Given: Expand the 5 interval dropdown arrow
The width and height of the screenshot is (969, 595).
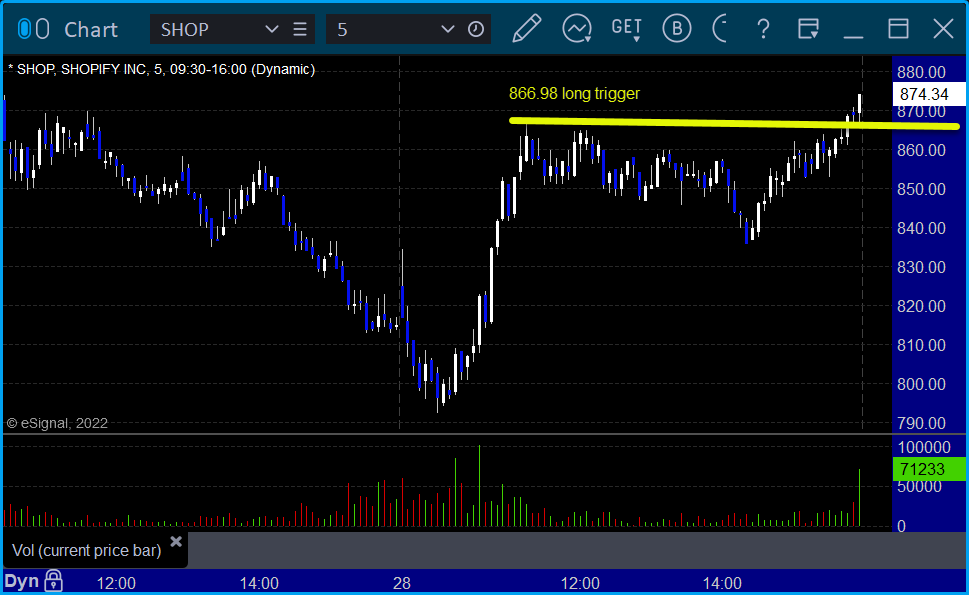Looking at the screenshot, I should (447, 29).
